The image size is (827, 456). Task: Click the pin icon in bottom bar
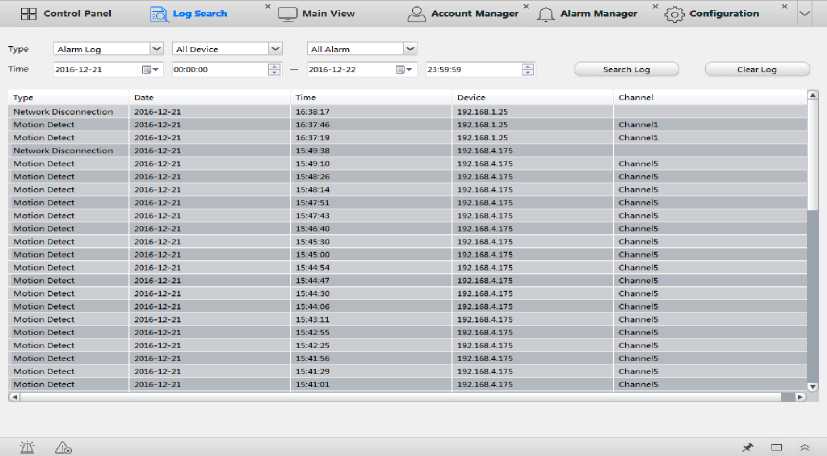(747, 446)
